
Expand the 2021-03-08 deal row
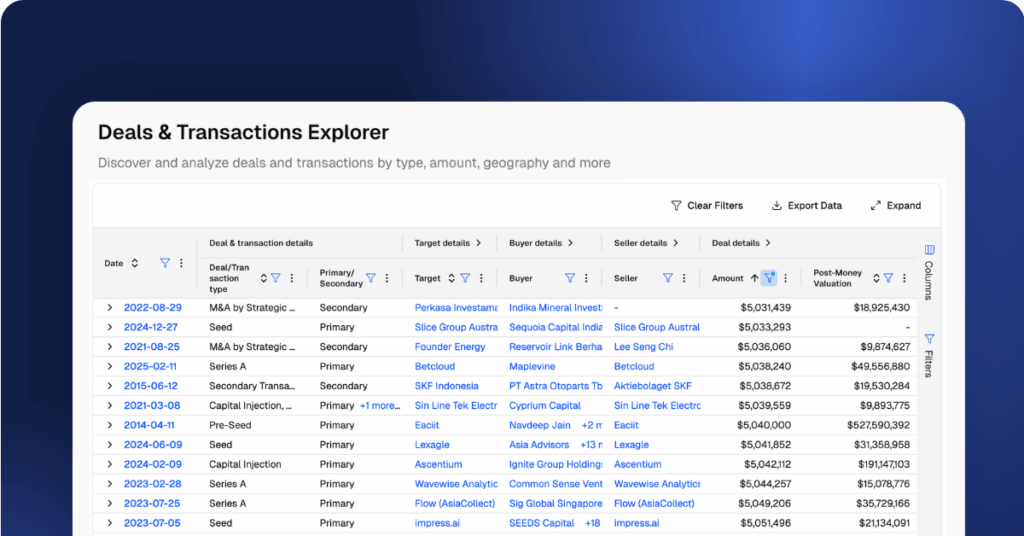[x=110, y=405]
